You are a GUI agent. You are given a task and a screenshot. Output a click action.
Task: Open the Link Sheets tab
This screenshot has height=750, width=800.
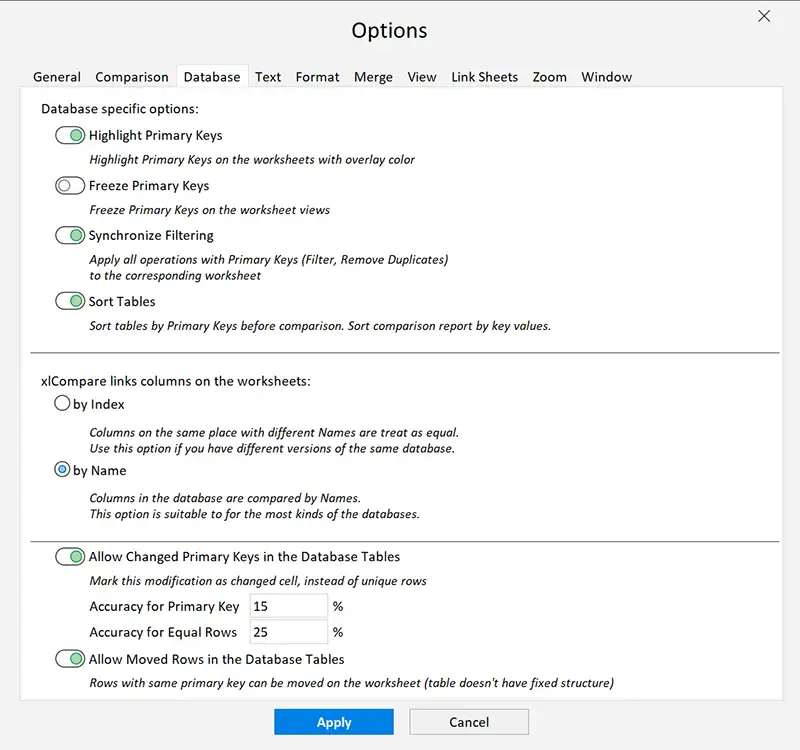tap(484, 77)
